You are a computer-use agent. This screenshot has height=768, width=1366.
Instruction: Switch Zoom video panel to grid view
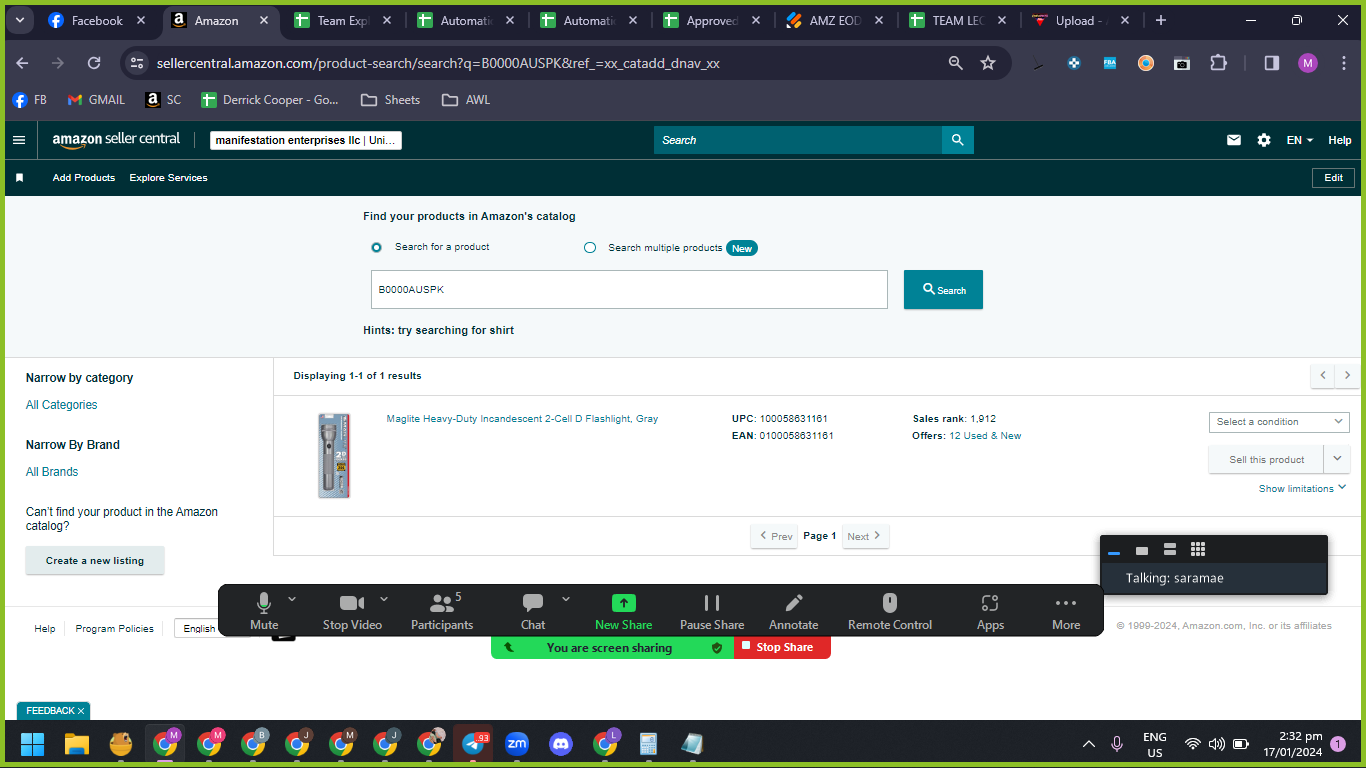(x=1198, y=549)
